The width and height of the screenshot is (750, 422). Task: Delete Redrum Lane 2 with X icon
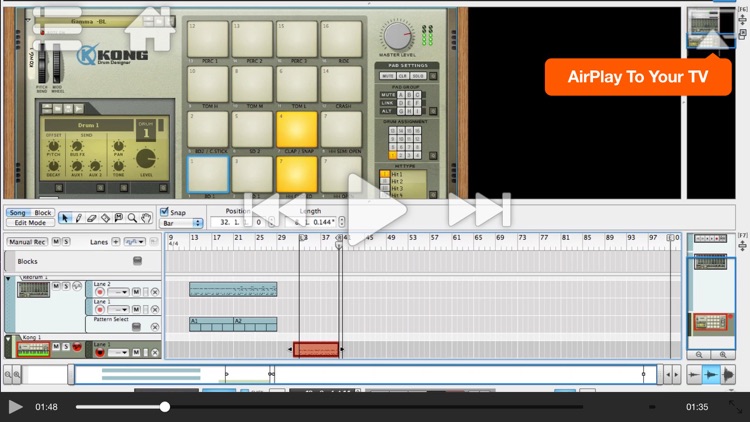pyautogui.click(x=154, y=292)
